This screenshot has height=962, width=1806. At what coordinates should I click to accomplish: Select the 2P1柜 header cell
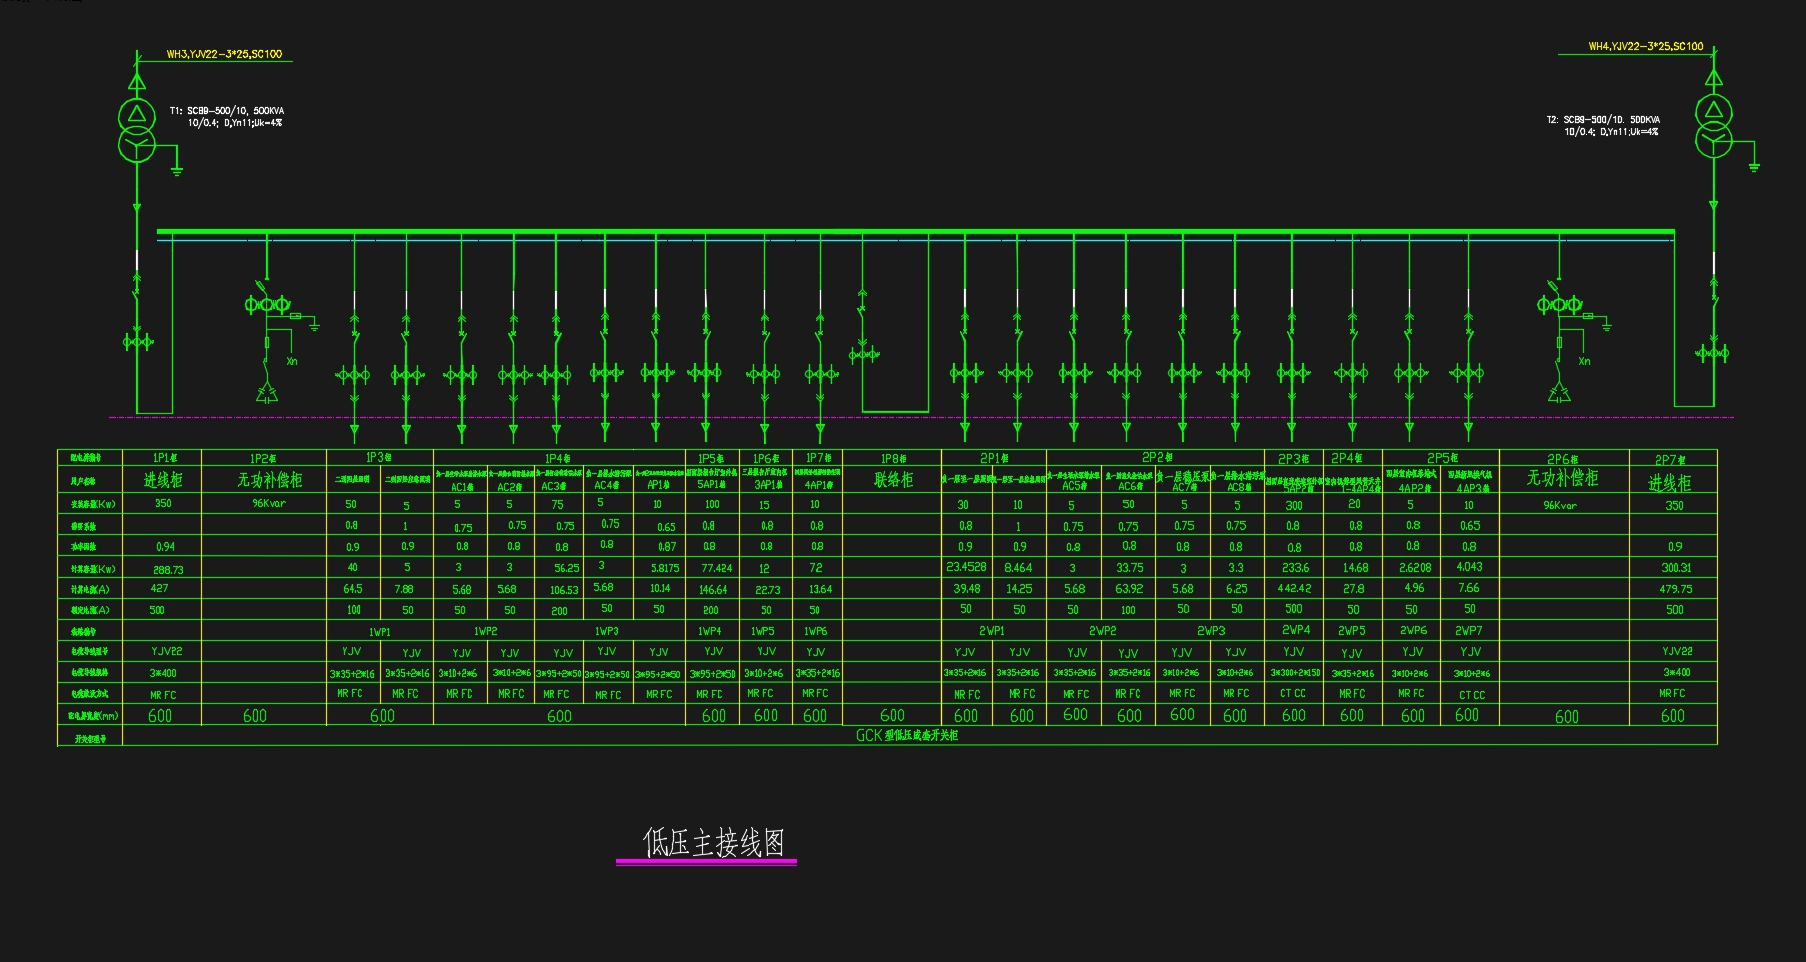coord(994,458)
